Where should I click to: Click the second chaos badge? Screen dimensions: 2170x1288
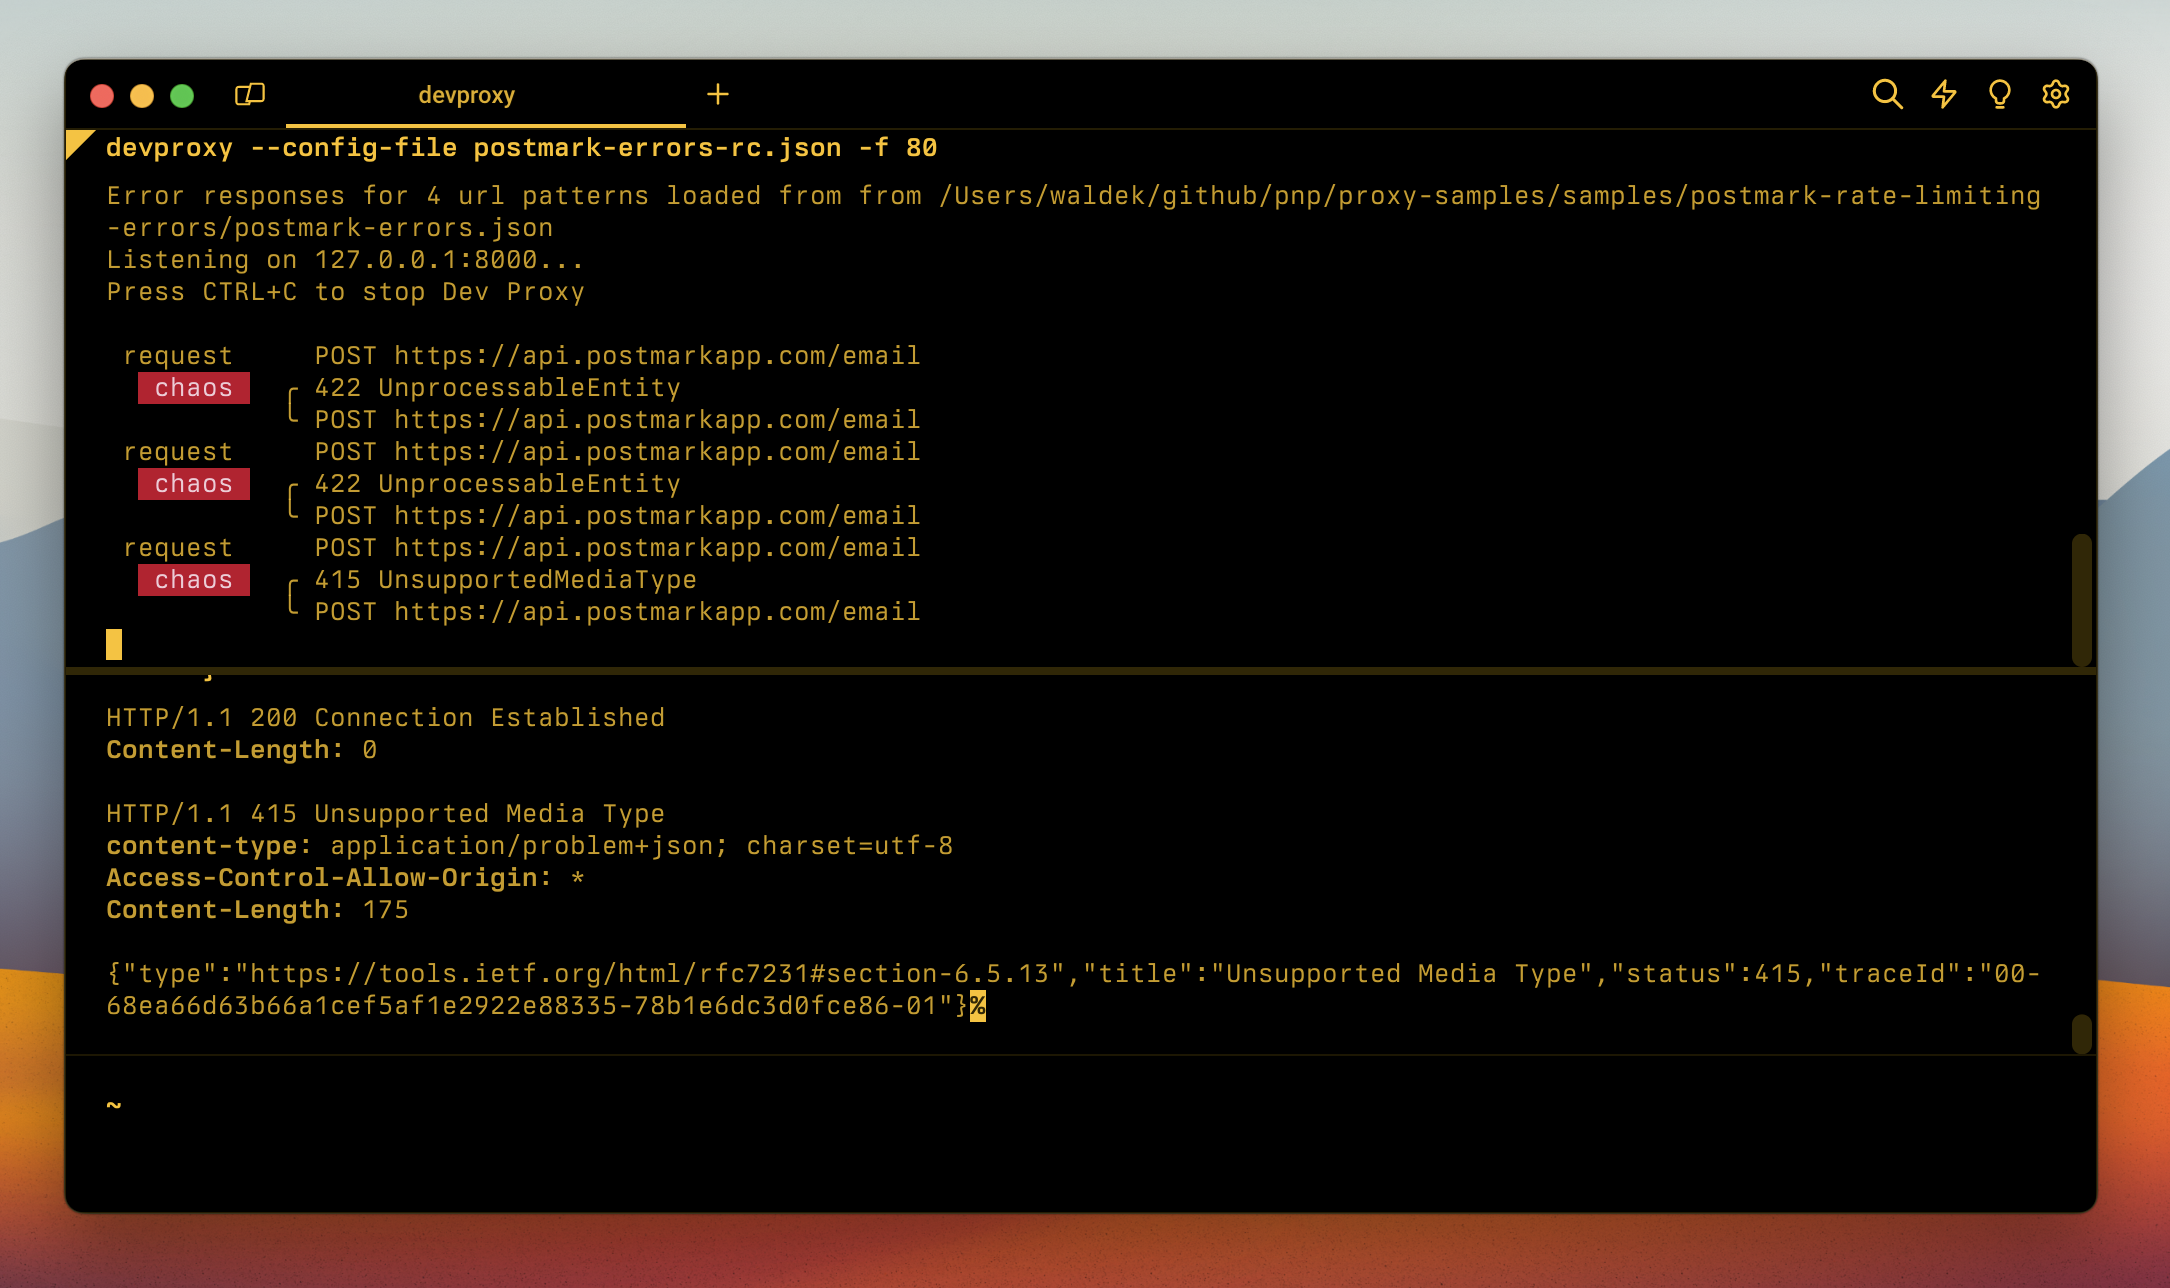(193, 484)
